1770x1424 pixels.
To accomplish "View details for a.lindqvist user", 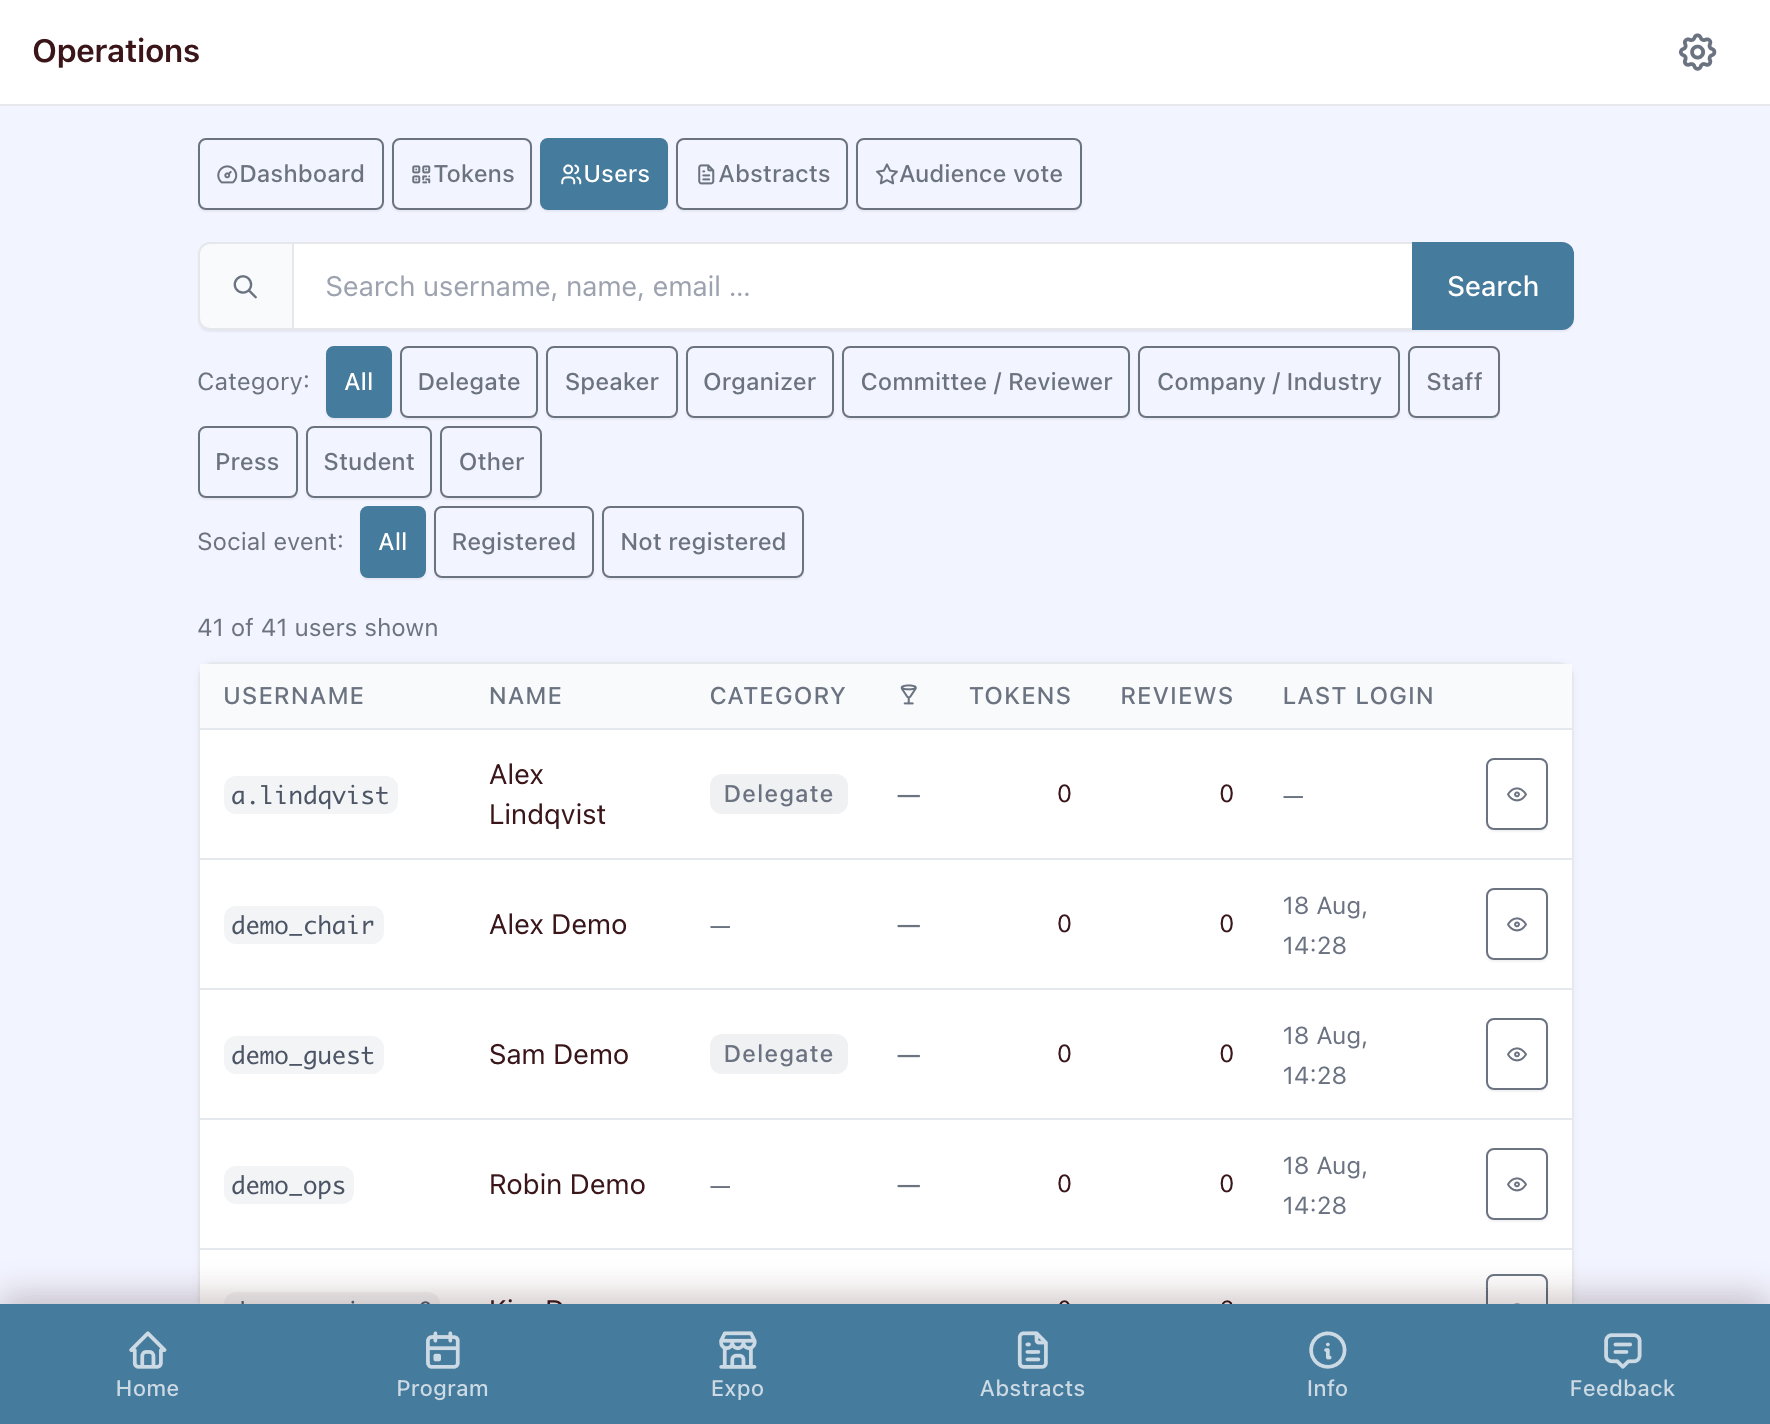I will [1516, 794].
